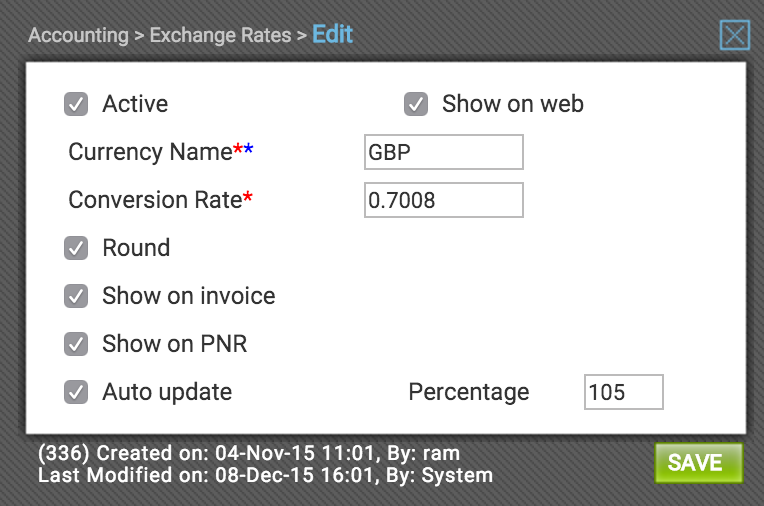The height and width of the screenshot is (506, 764).
Task: Toggle the Show on web checkbox
Action: click(x=416, y=104)
